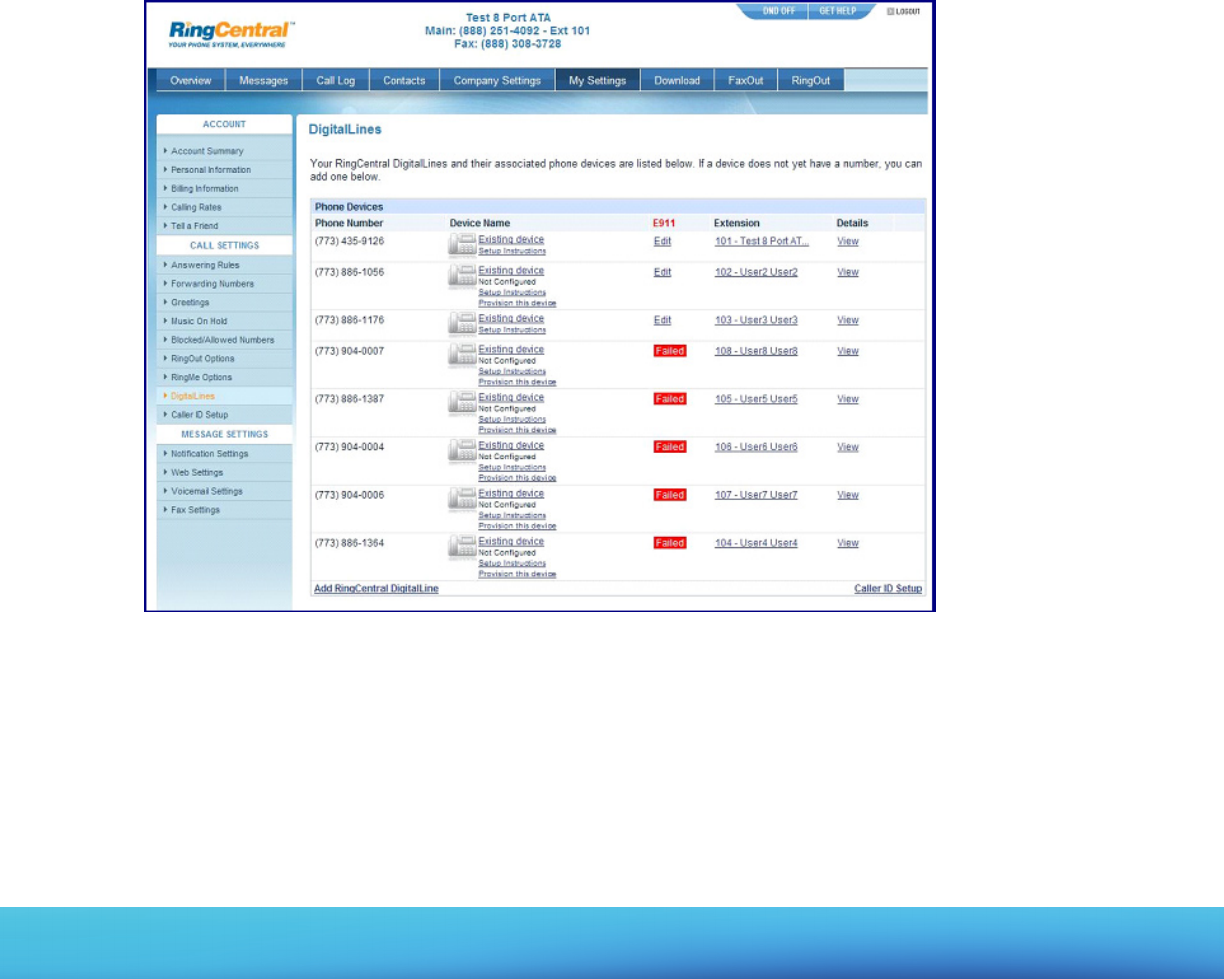The height and width of the screenshot is (979, 1224).
Task: Open the Messages tab
Action: point(264,81)
